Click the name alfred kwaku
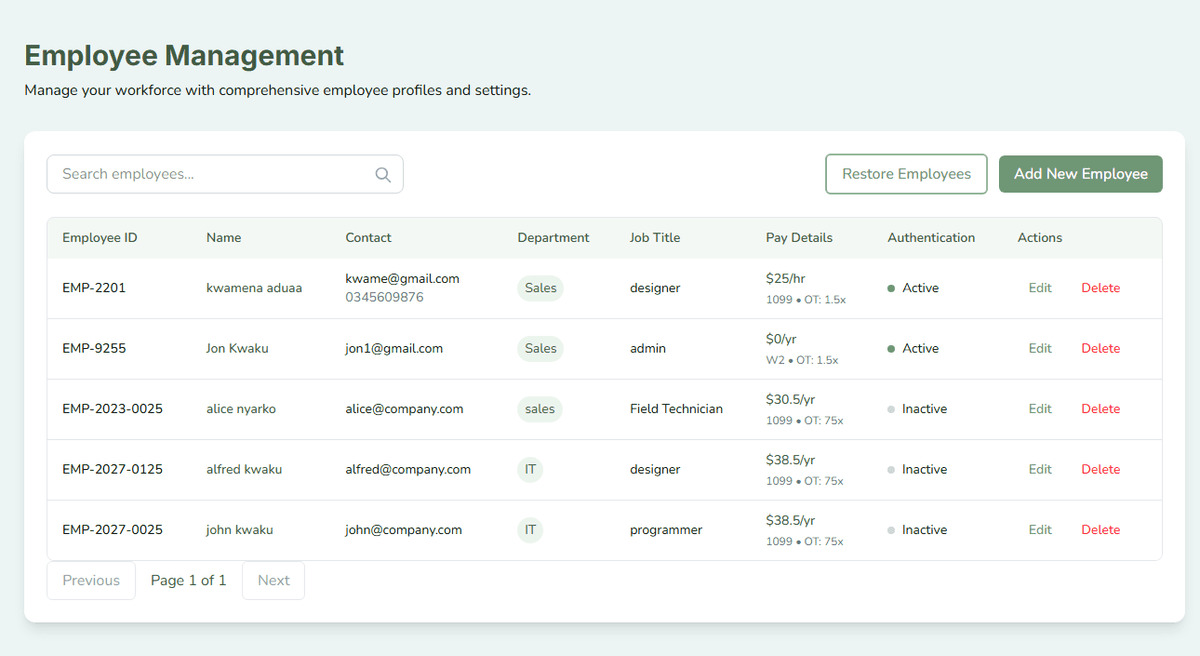 tap(244, 469)
